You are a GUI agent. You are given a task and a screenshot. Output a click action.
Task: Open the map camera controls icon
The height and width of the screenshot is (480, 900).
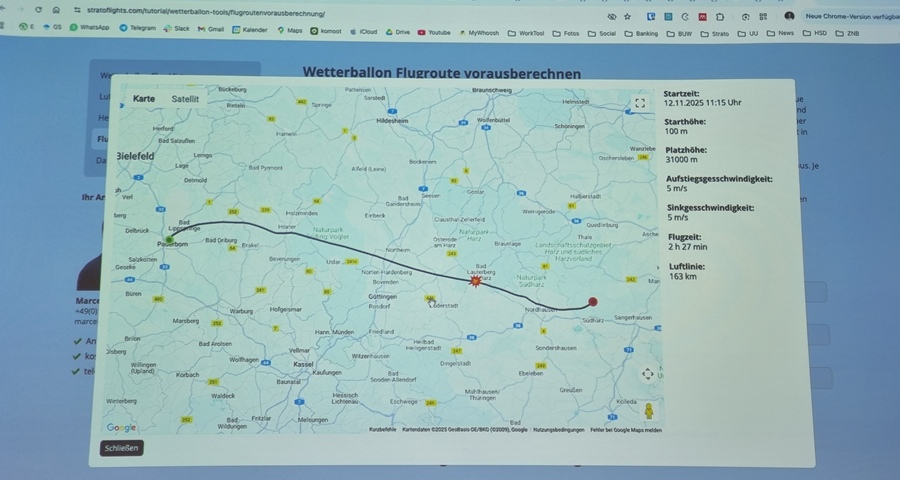(648, 374)
